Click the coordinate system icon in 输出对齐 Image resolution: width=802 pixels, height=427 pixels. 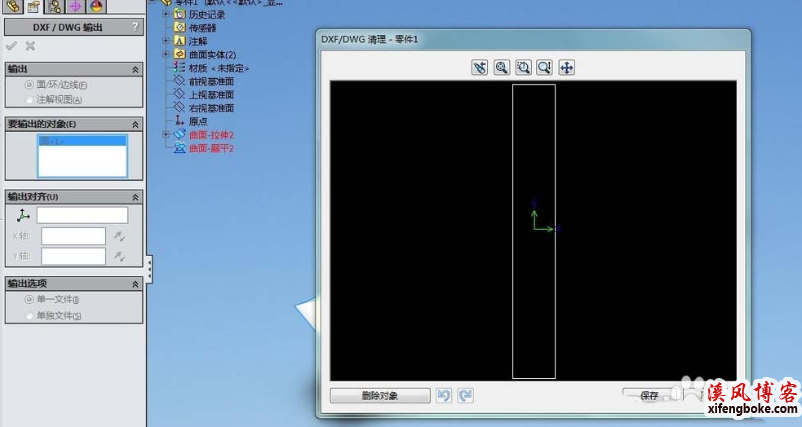click(x=23, y=215)
